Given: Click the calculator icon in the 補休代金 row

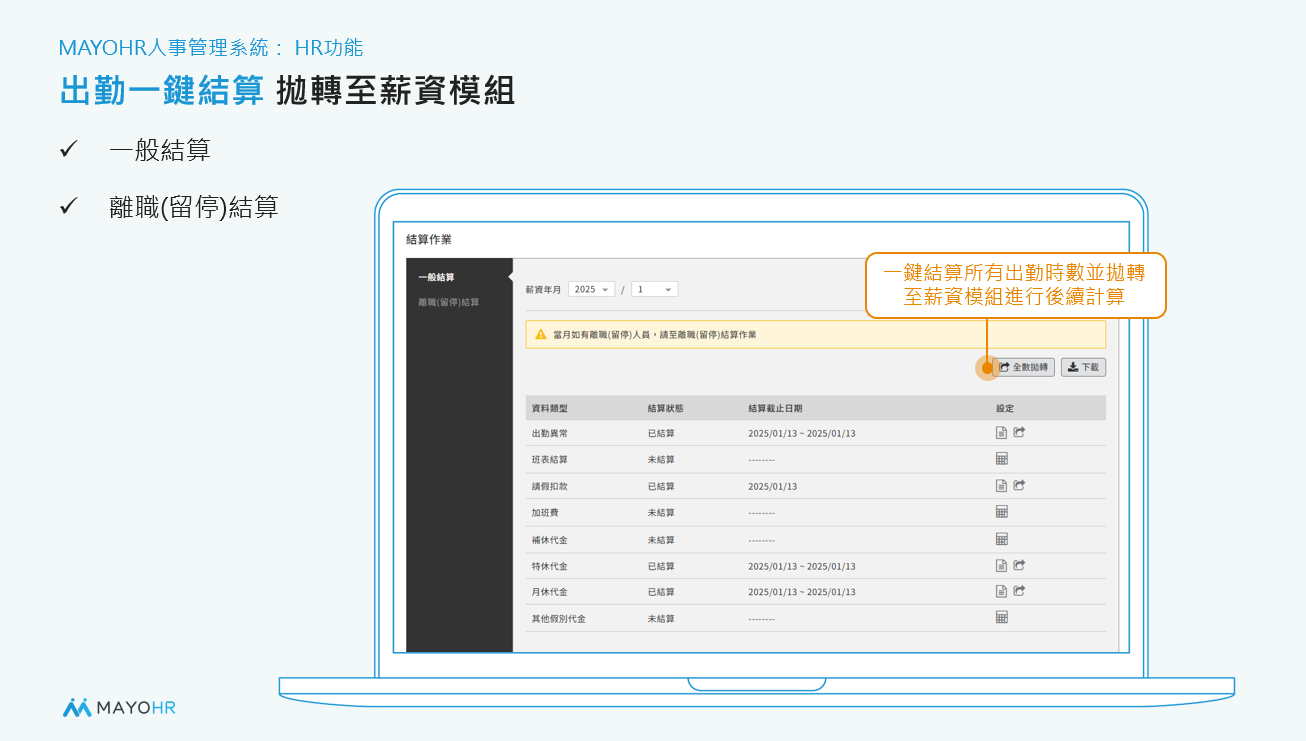Looking at the screenshot, I should pos(1001,539).
